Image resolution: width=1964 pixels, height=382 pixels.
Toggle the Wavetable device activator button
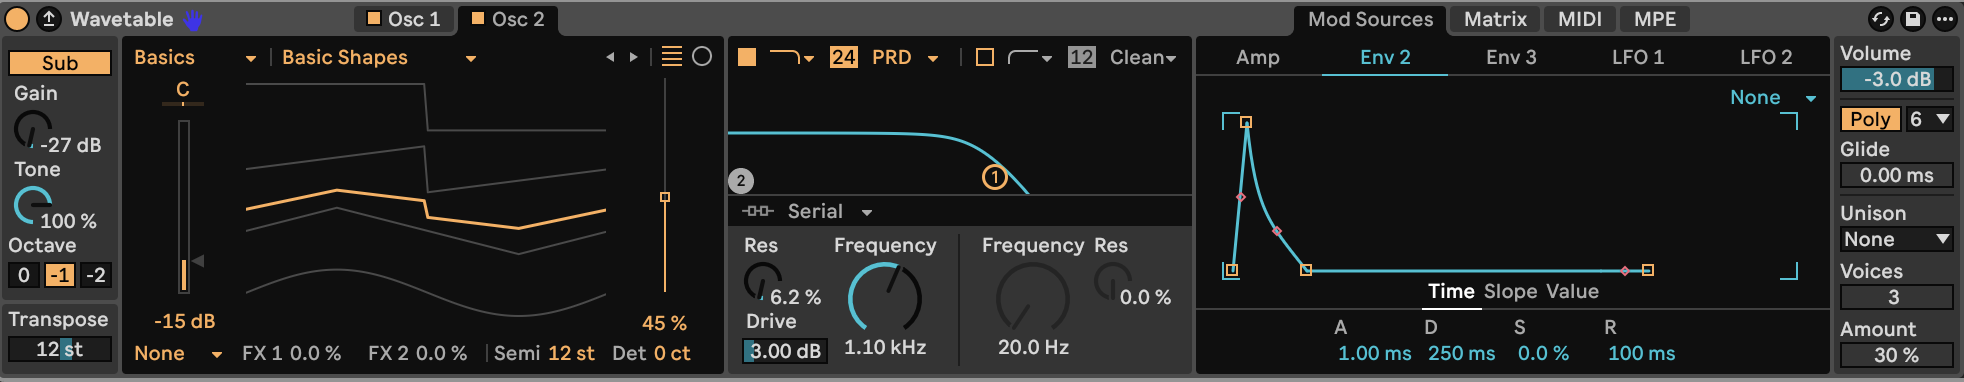tap(17, 19)
